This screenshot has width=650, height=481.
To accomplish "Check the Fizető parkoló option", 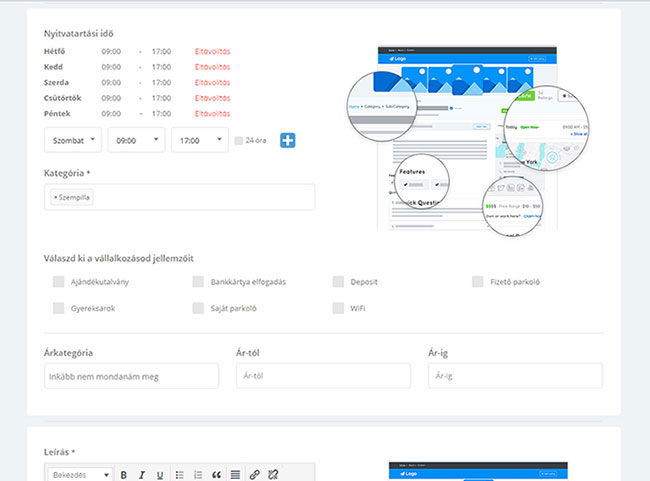I will click(478, 282).
